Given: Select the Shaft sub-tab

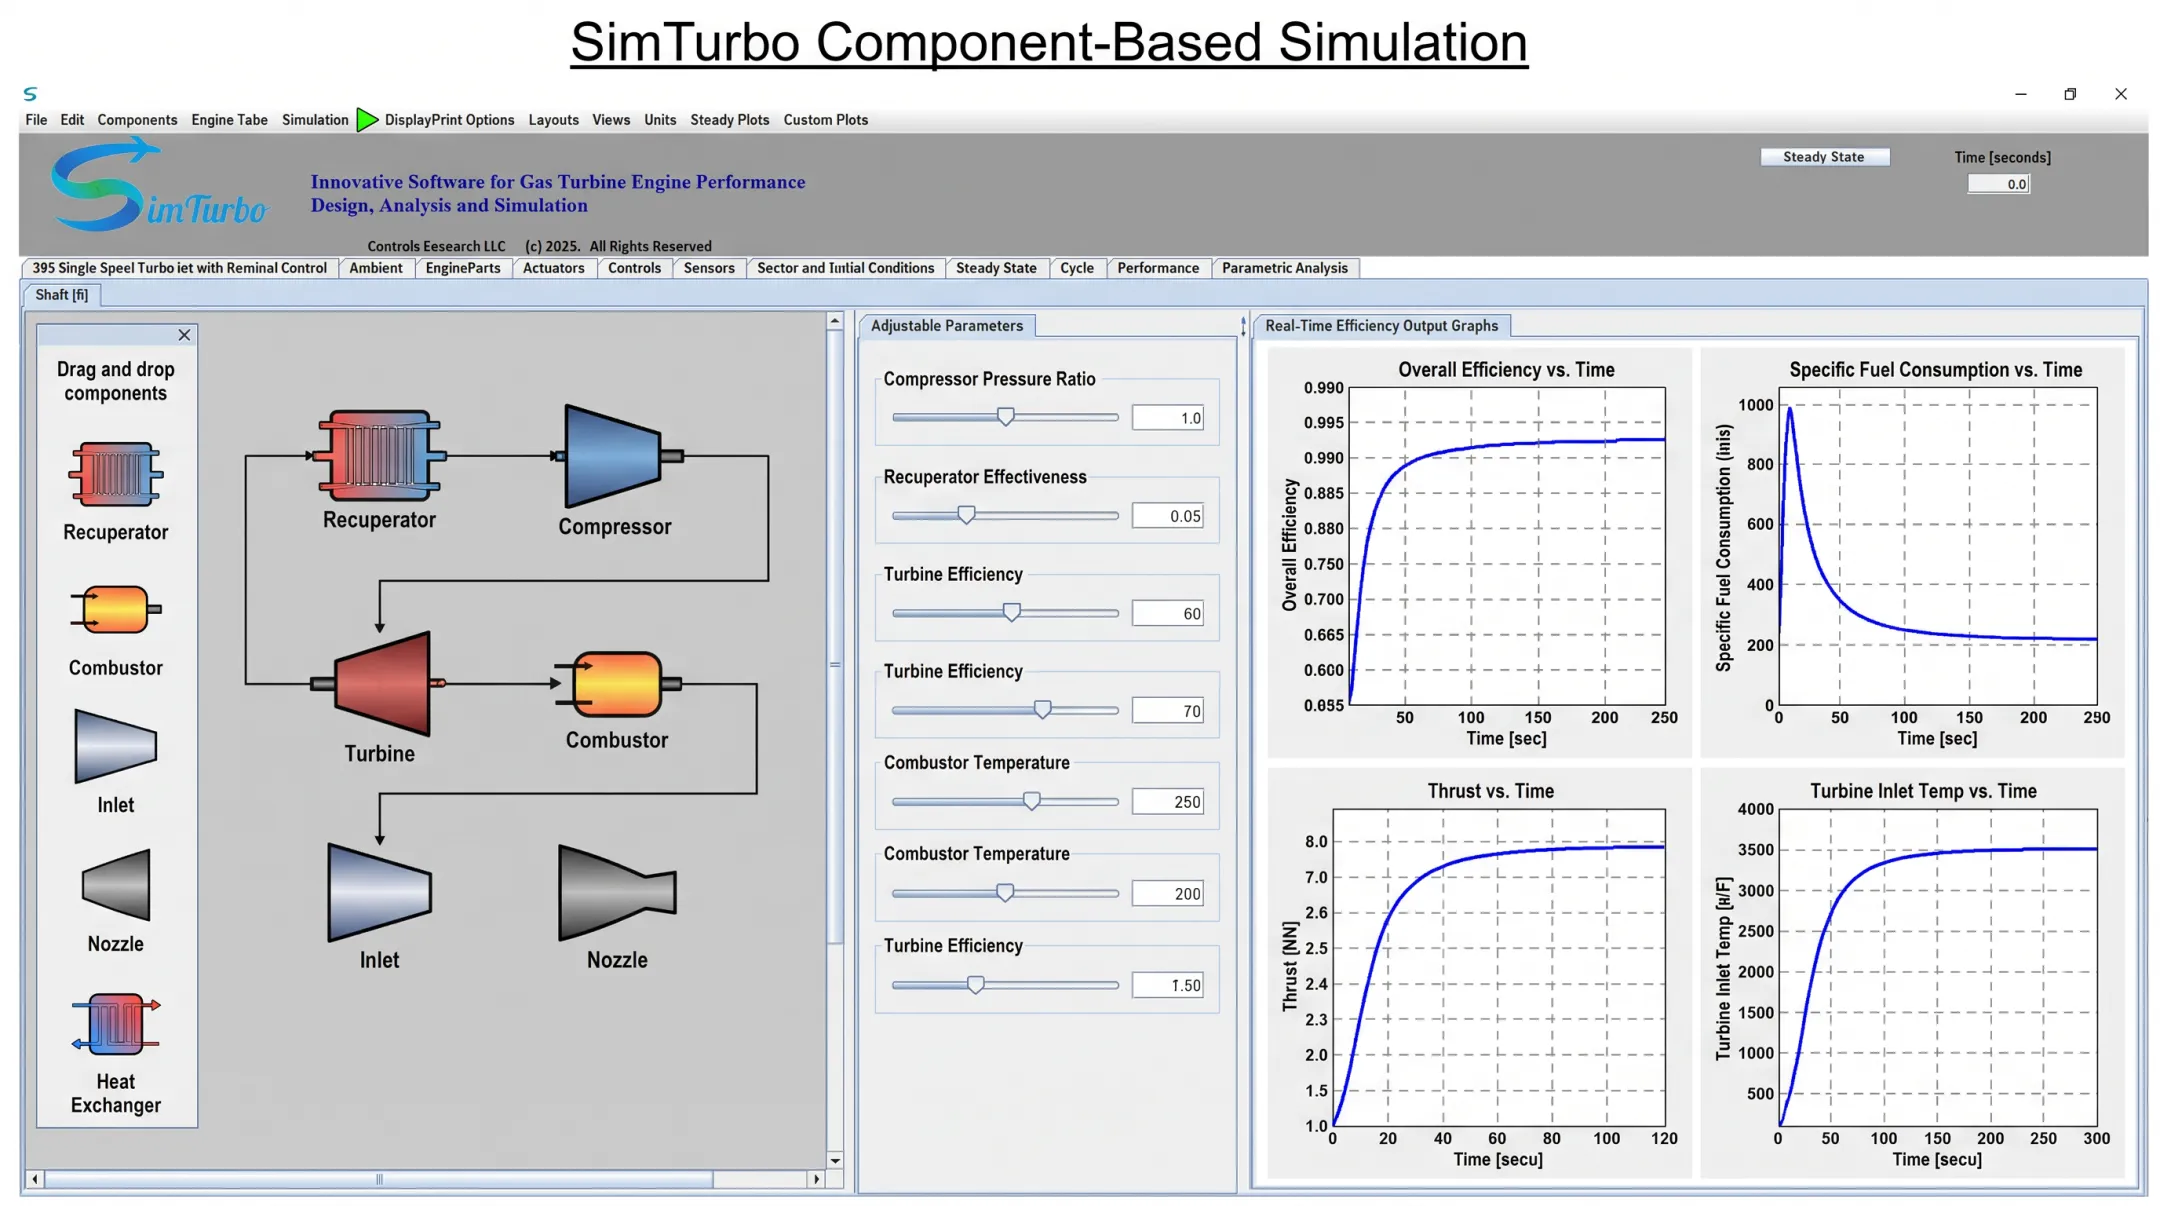Looking at the screenshot, I should pyautogui.click(x=61, y=295).
